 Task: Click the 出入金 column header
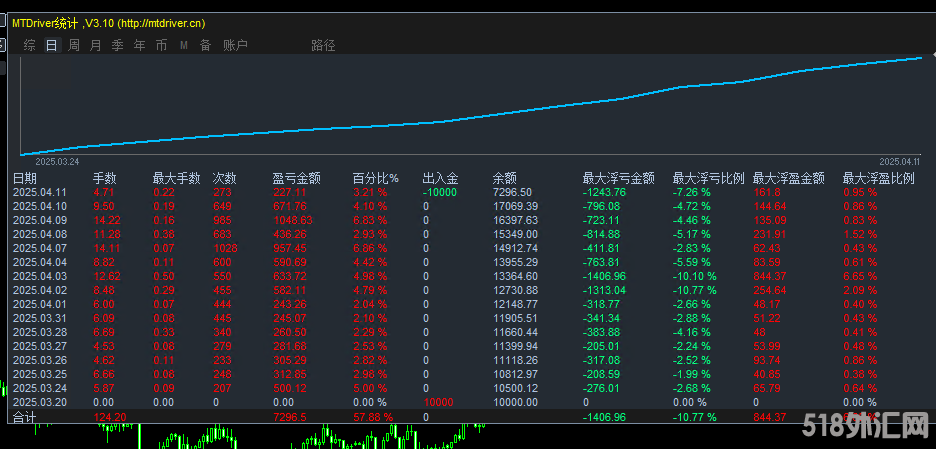440,179
